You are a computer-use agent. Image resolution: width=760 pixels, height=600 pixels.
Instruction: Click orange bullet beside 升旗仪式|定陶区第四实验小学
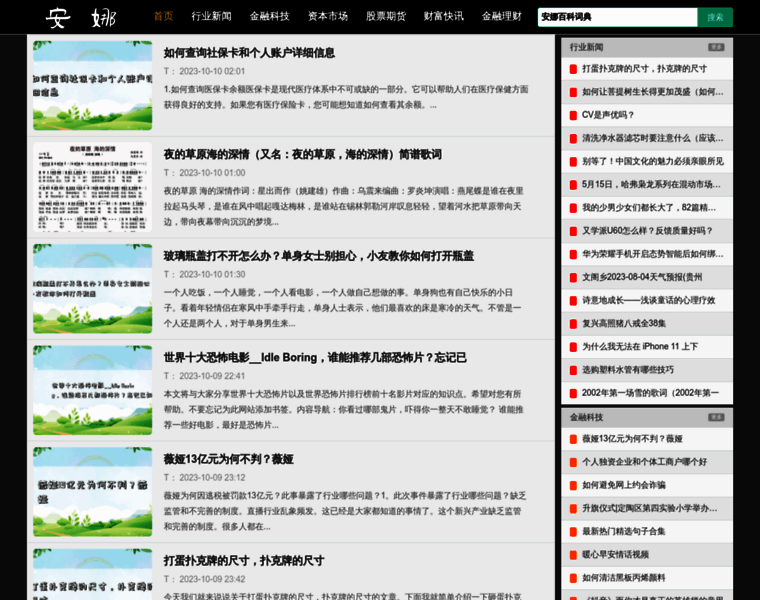pyautogui.click(x=573, y=509)
